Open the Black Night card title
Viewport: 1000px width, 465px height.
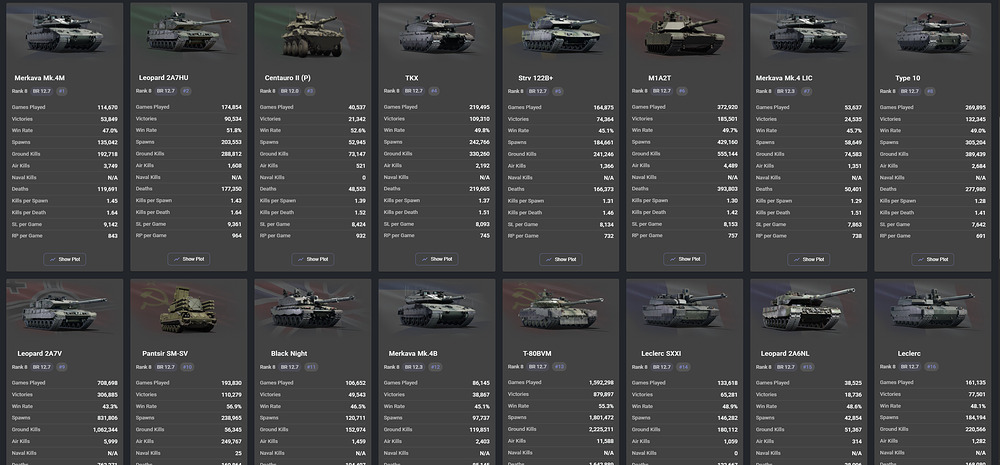[x=289, y=353]
